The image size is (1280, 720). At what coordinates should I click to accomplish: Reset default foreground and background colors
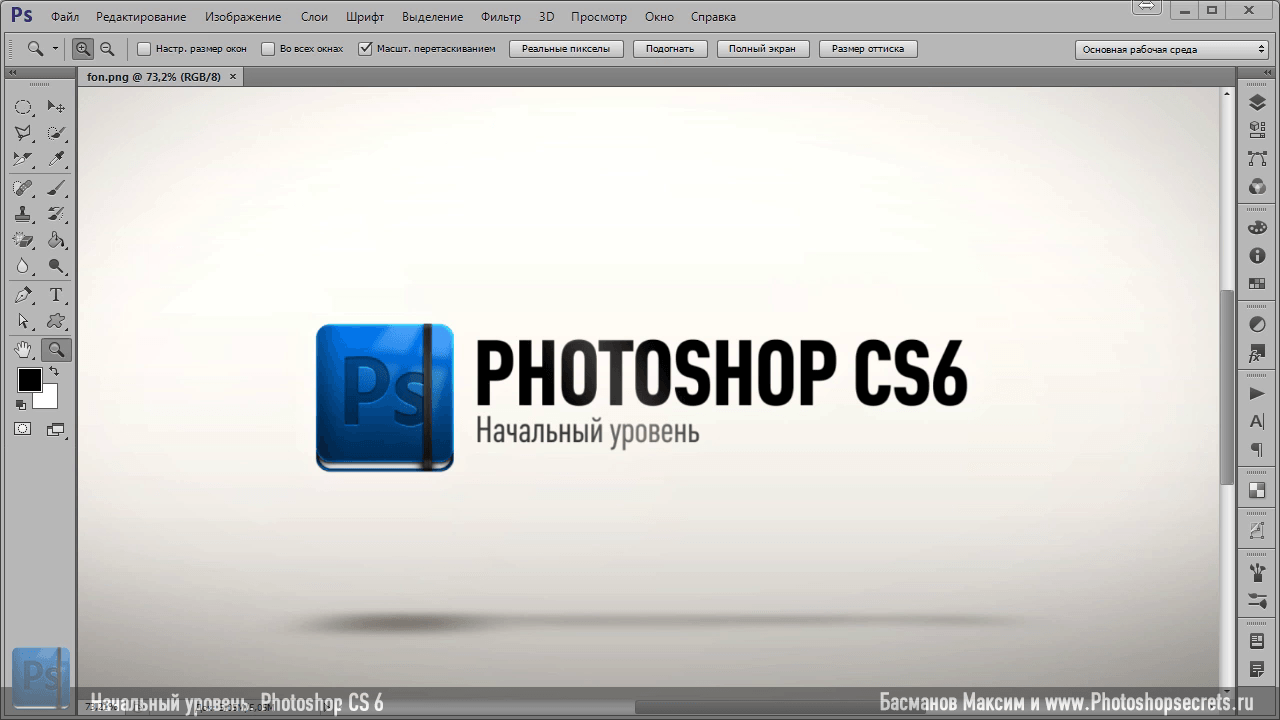(21, 404)
